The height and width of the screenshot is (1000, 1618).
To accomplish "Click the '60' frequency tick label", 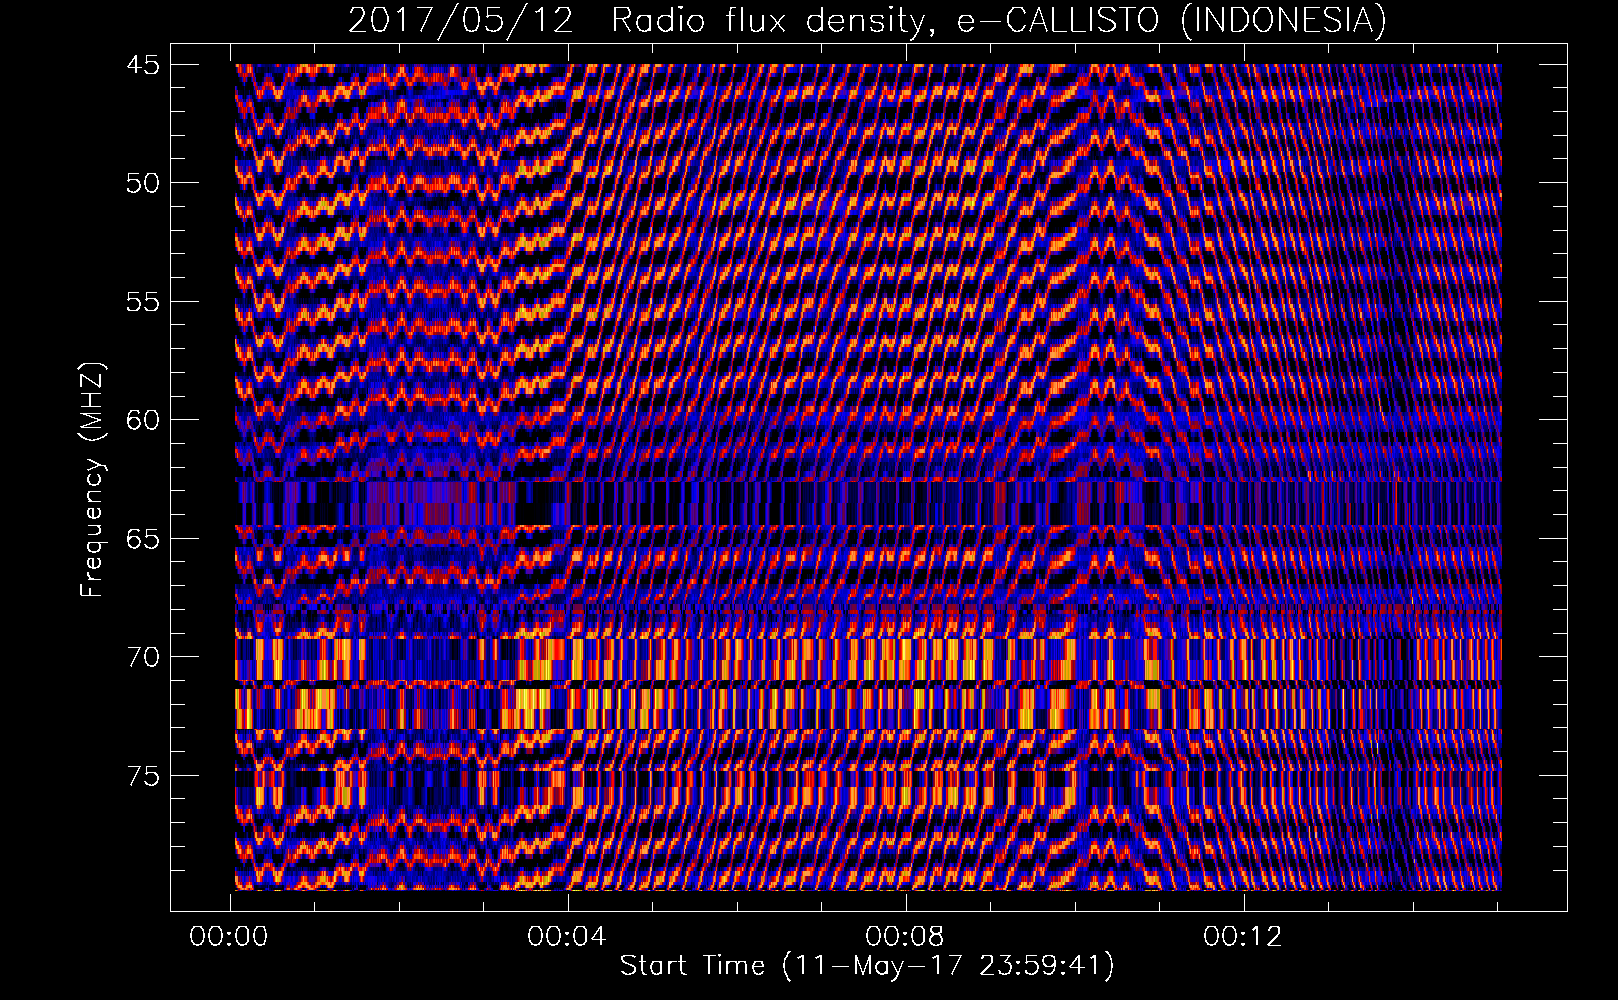I will point(142,420).
